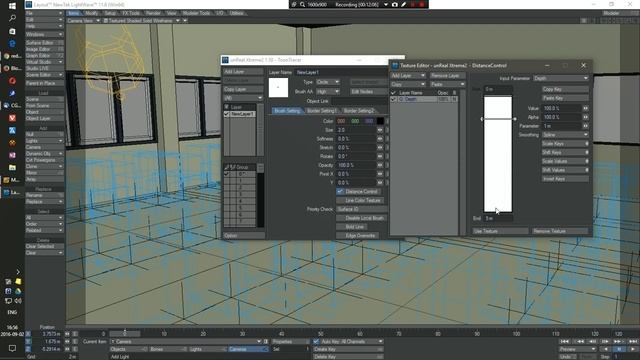Image resolution: width=640 pixels, height=360 pixels.
Task: Open the Brush AA High dropdown
Action: (328, 92)
